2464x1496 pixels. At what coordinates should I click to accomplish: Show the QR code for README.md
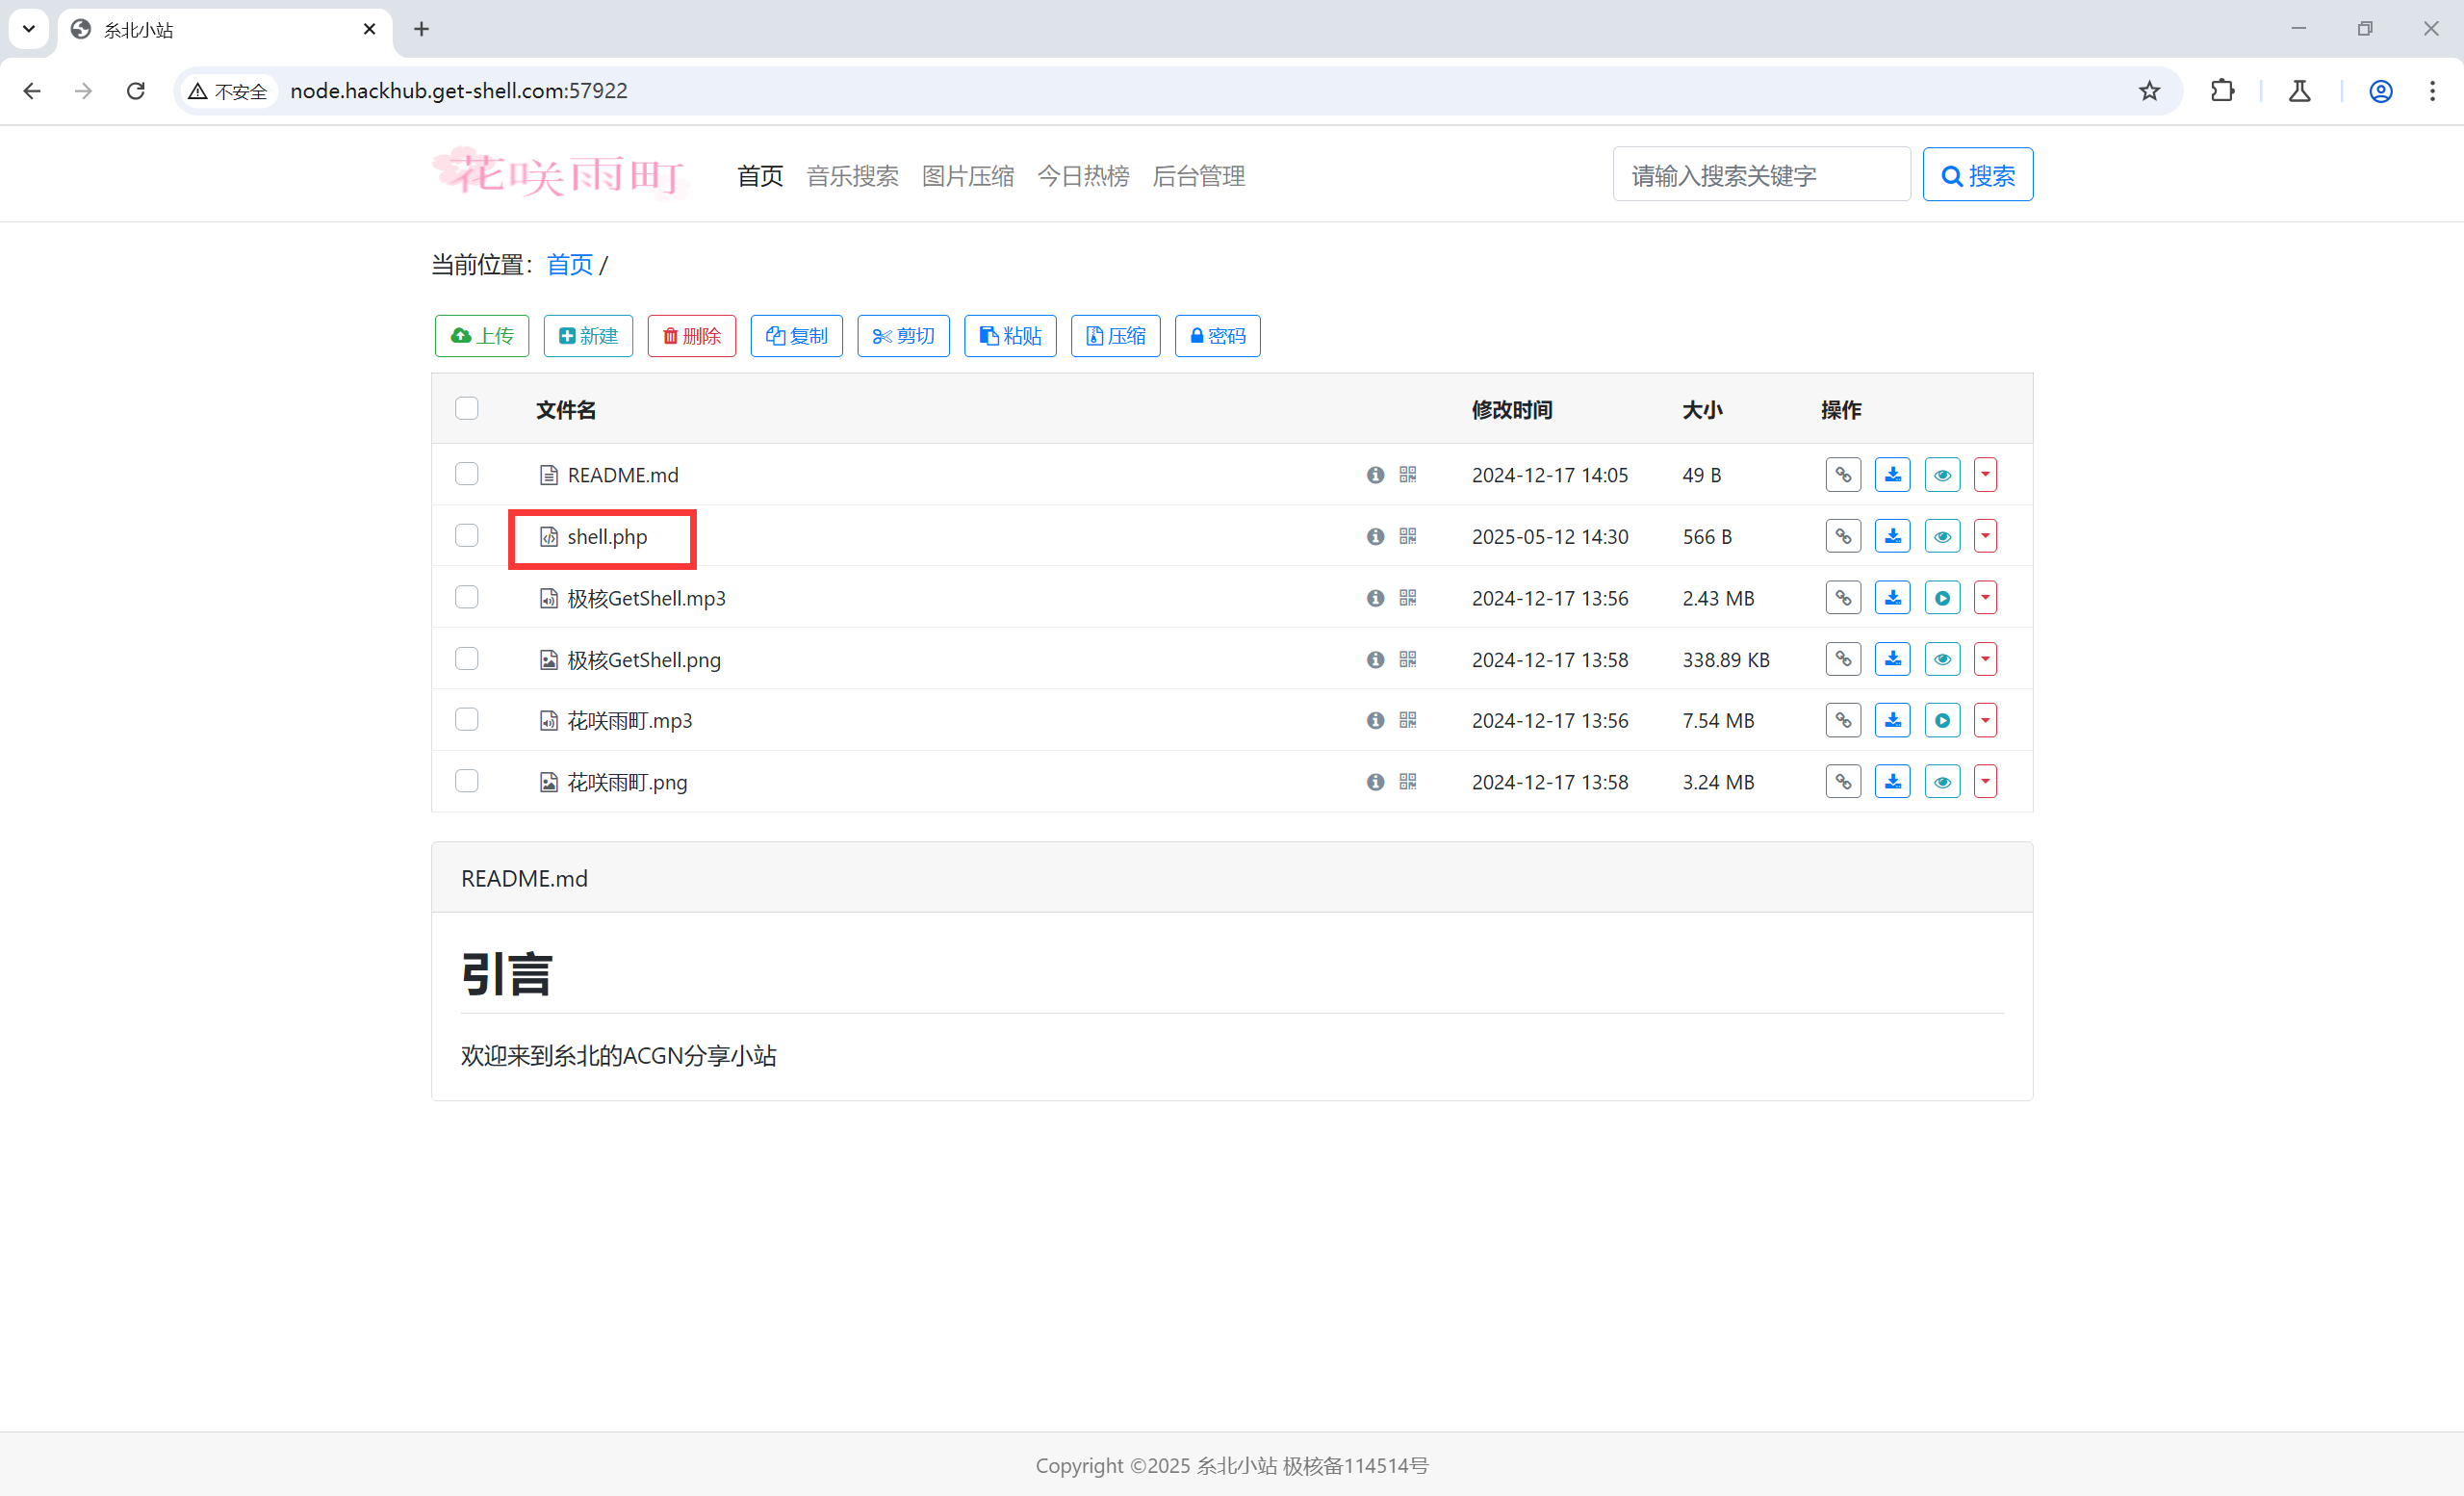(1408, 475)
